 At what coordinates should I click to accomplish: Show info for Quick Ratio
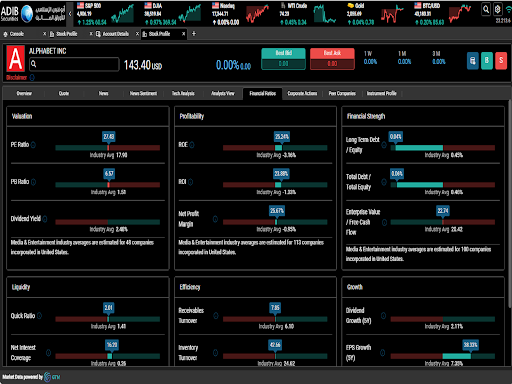point(40,316)
